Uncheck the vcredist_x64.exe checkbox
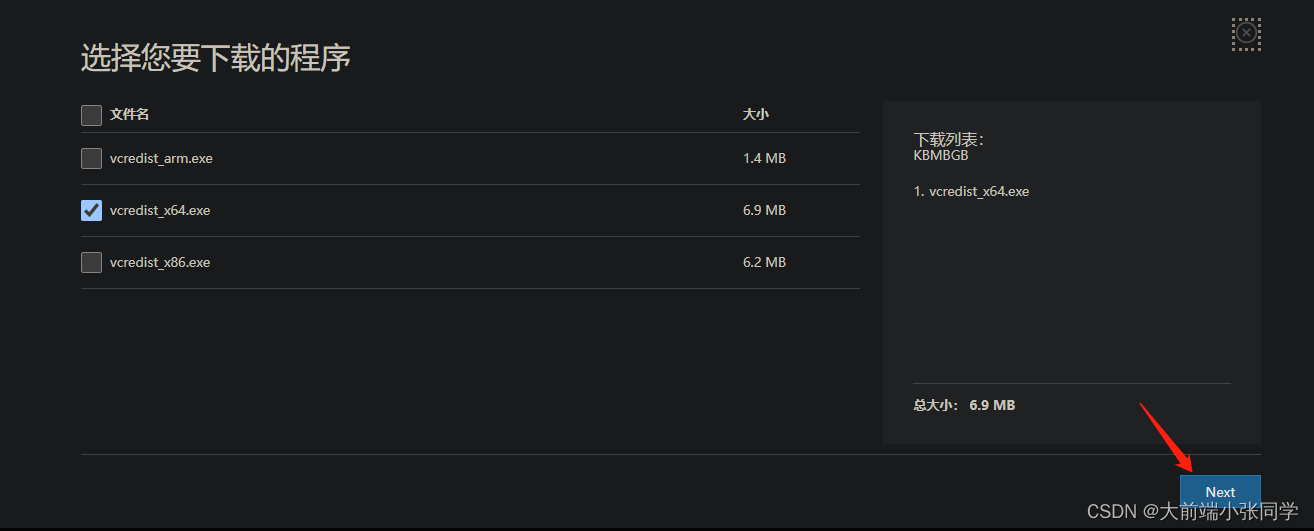The image size is (1314, 531). pos(91,210)
